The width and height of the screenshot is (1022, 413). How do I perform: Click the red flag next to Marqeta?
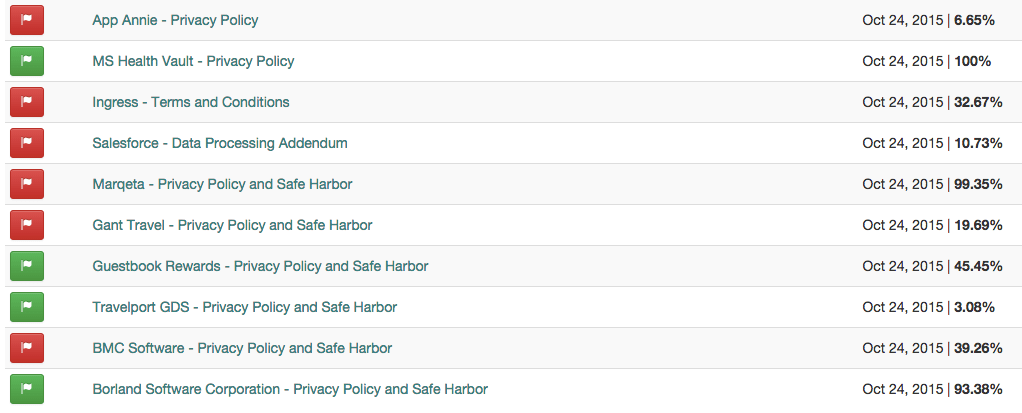point(27,184)
